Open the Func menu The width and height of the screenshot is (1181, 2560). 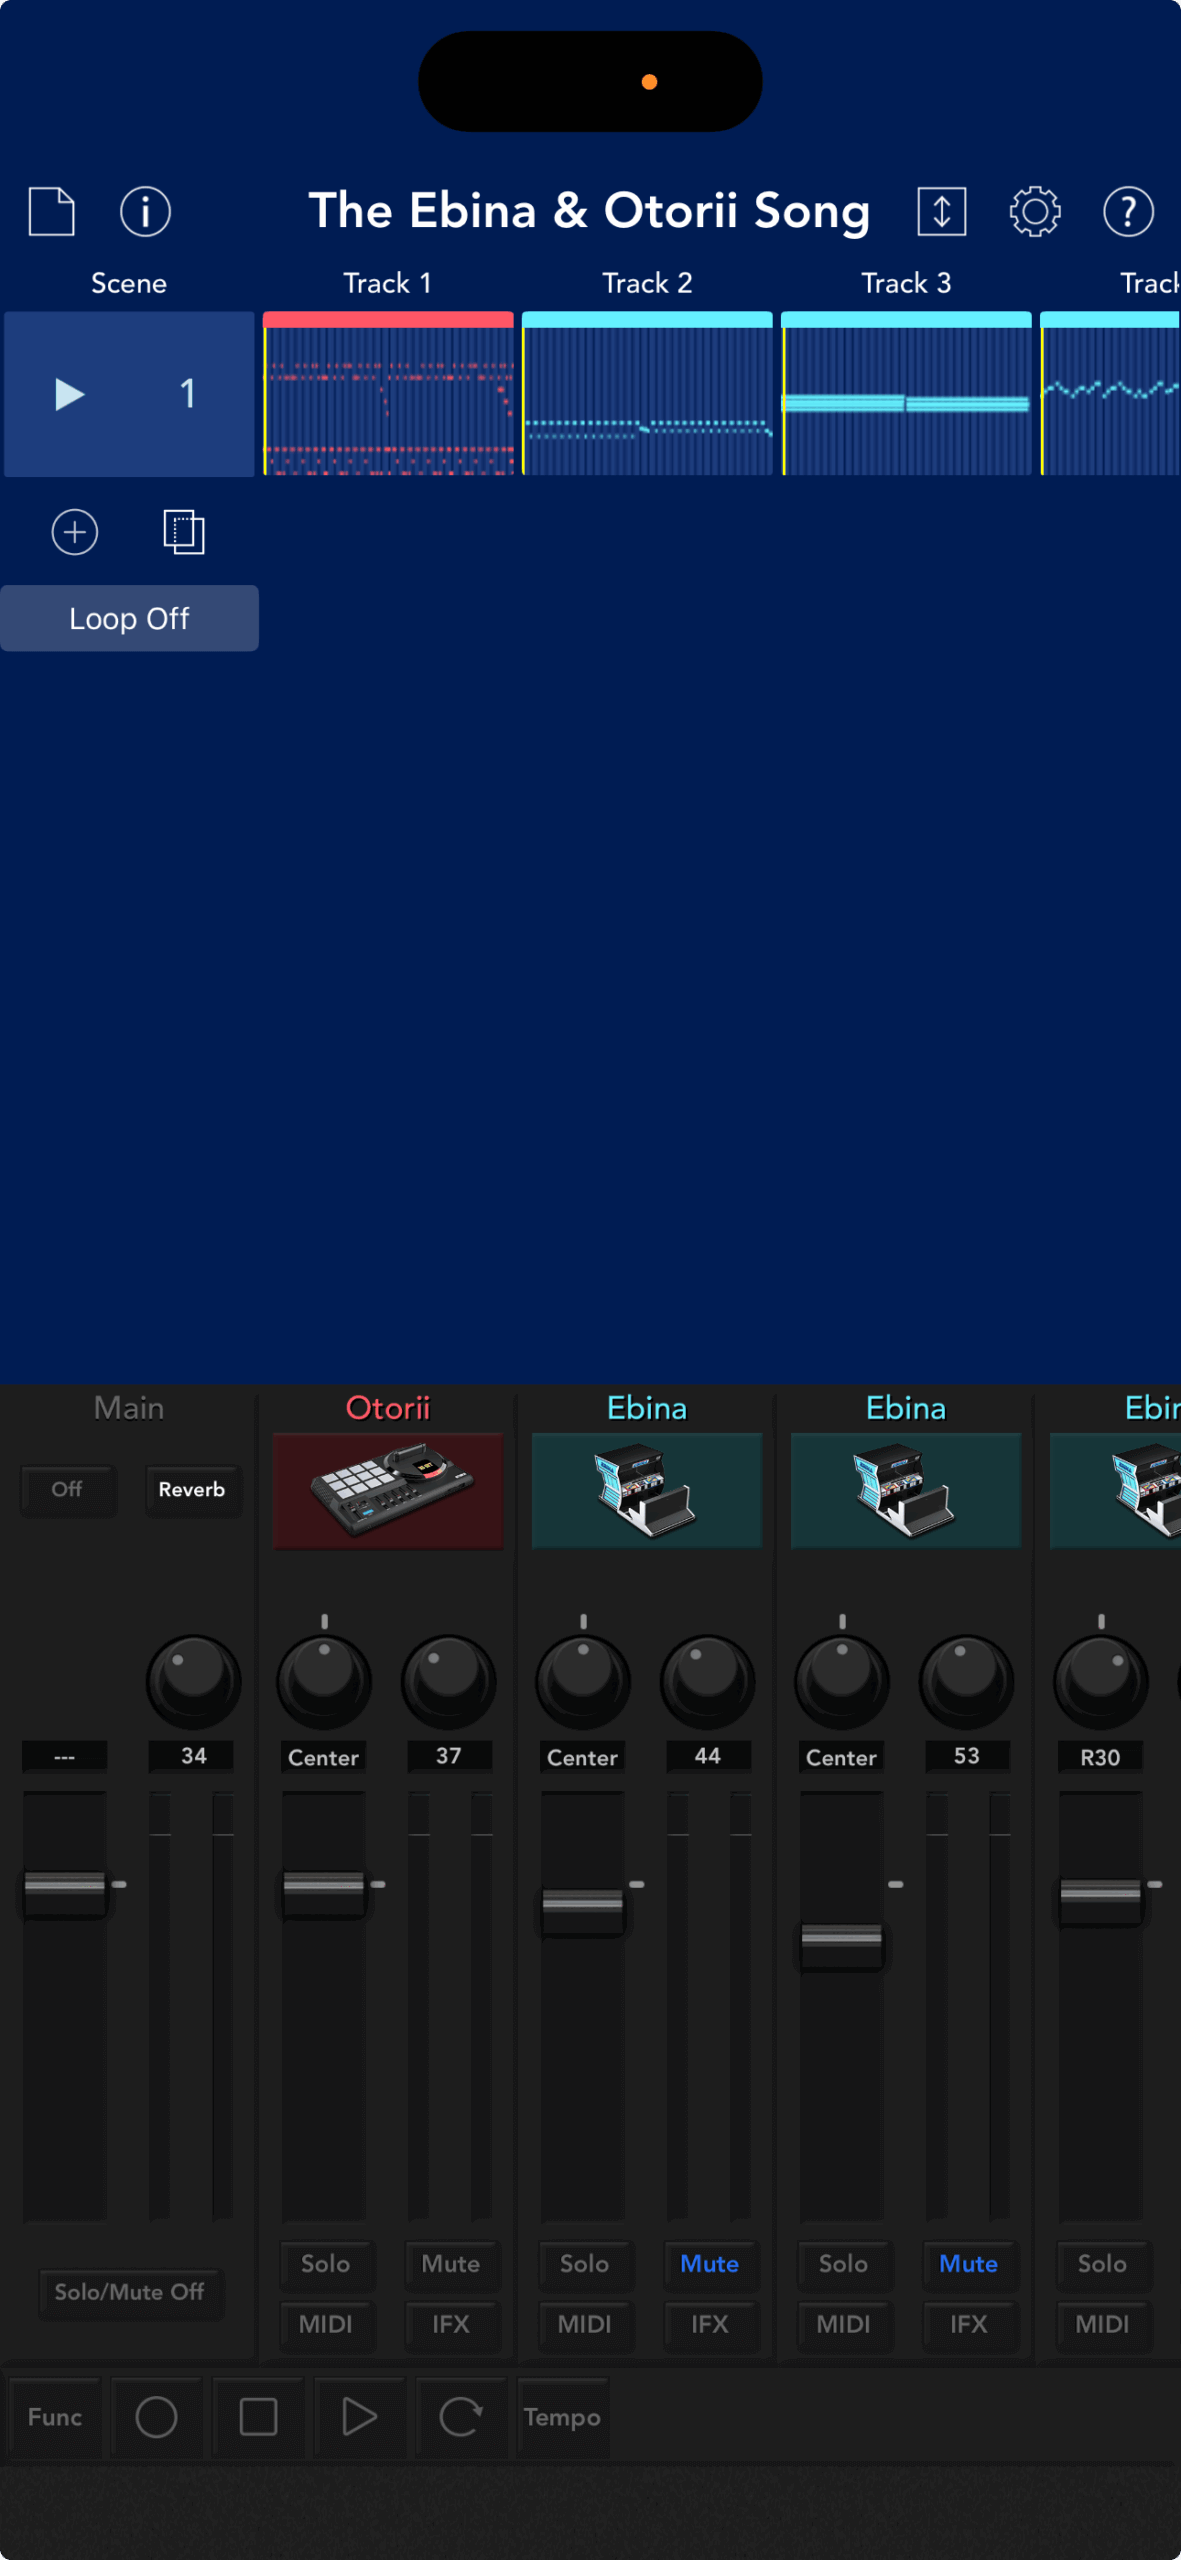click(55, 2418)
